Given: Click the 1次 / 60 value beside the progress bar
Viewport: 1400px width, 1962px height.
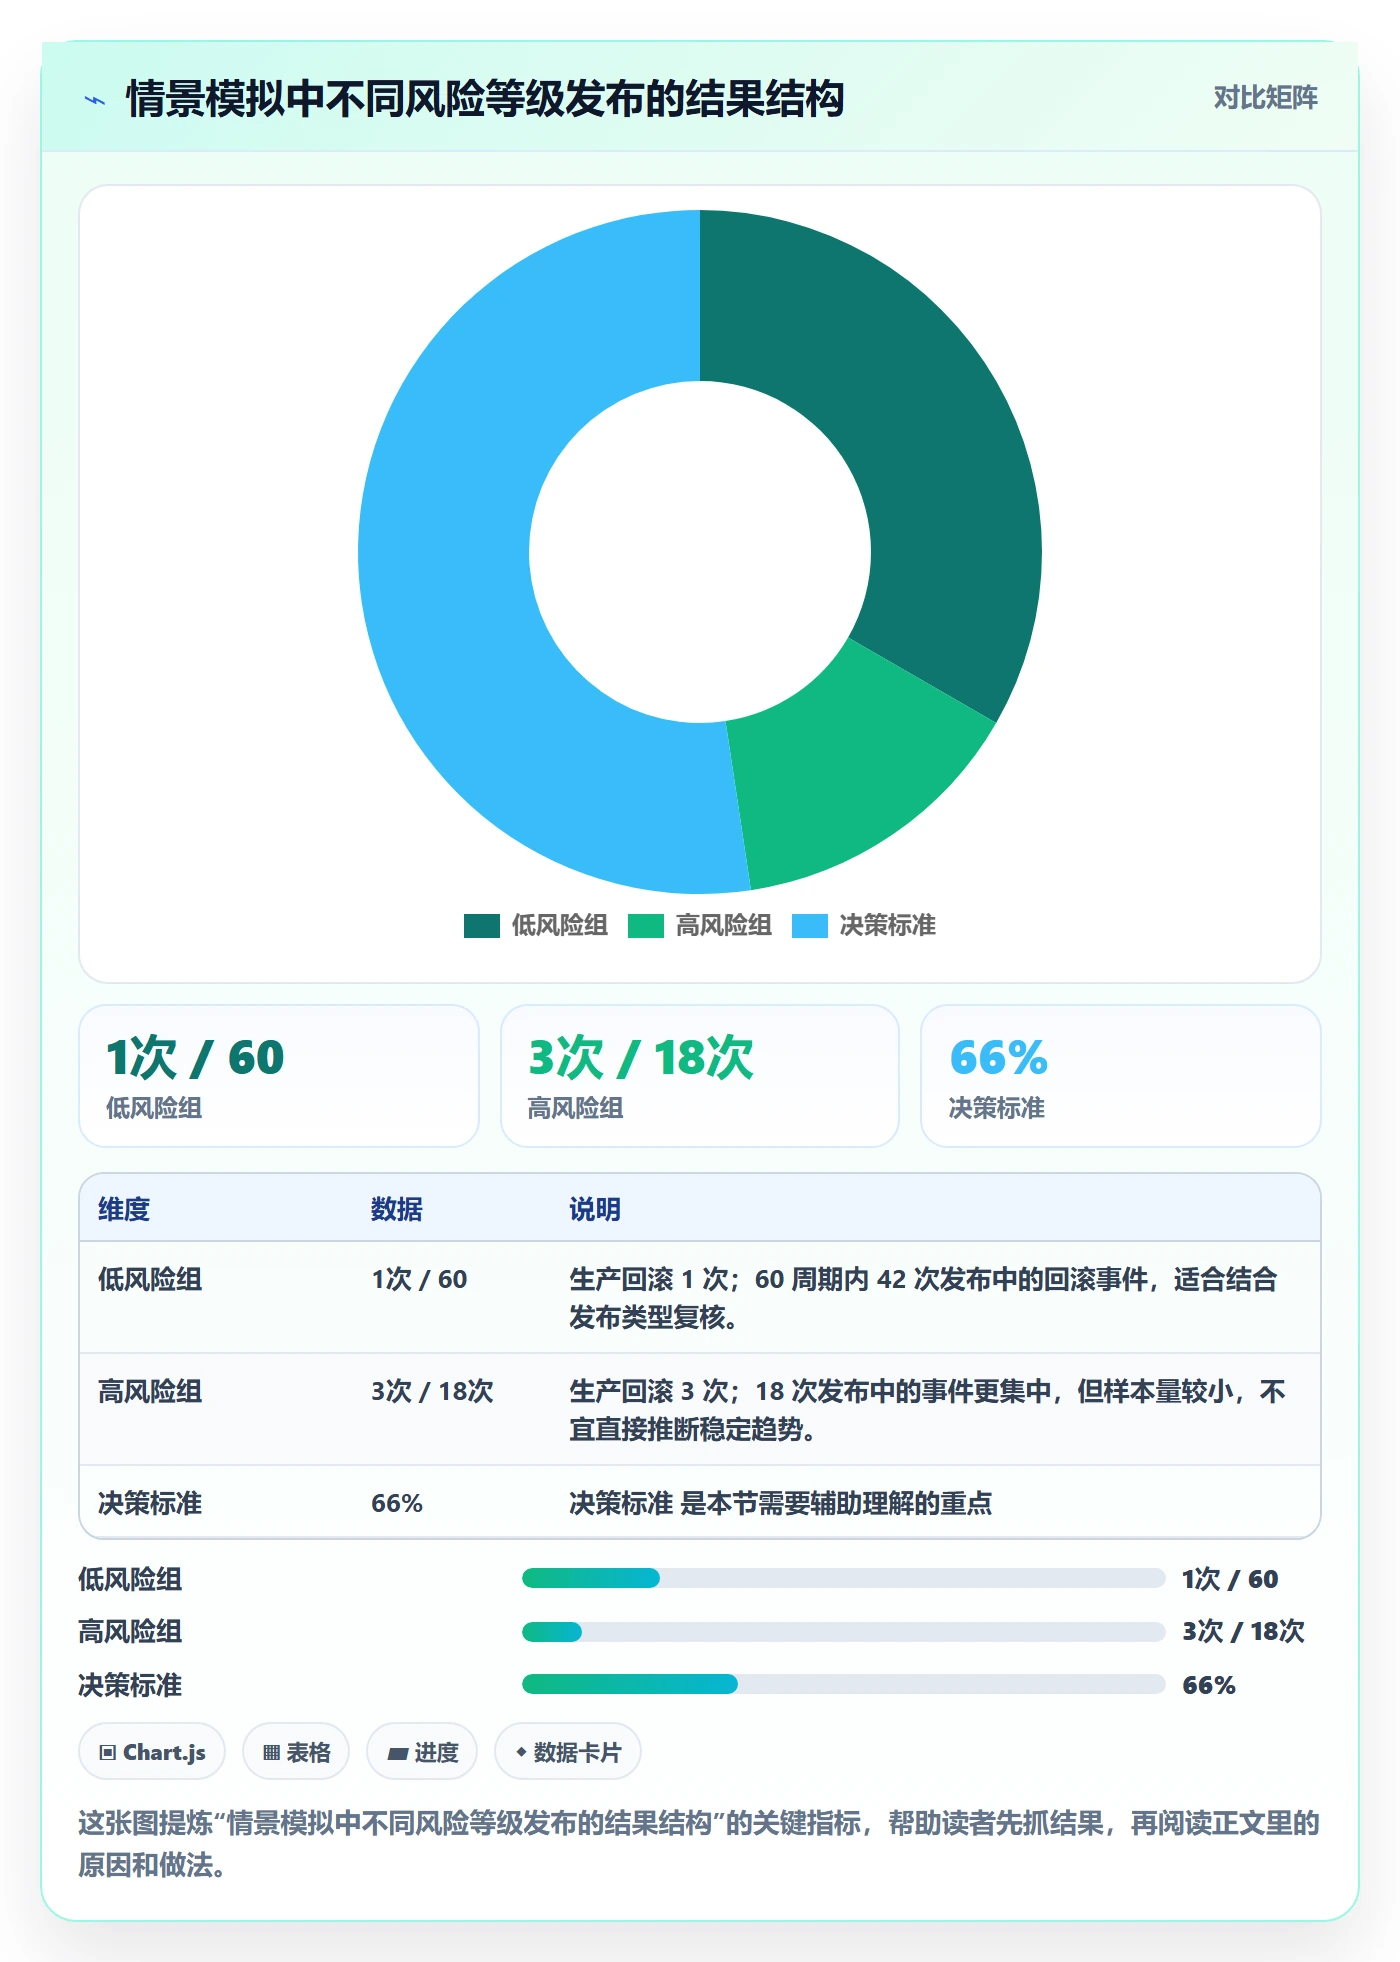Looking at the screenshot, I should click(x=1230, y=1579).
